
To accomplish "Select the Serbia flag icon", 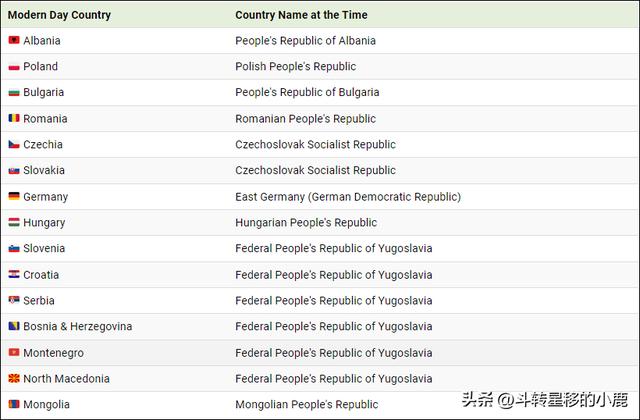I will (x=14, y=300).
